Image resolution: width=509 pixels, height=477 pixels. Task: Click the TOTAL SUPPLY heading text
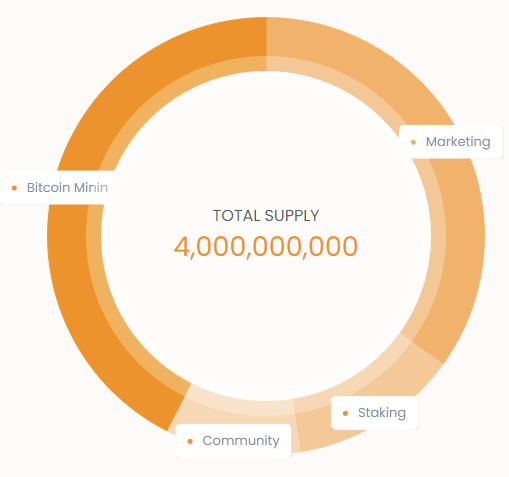click(266, 216)
